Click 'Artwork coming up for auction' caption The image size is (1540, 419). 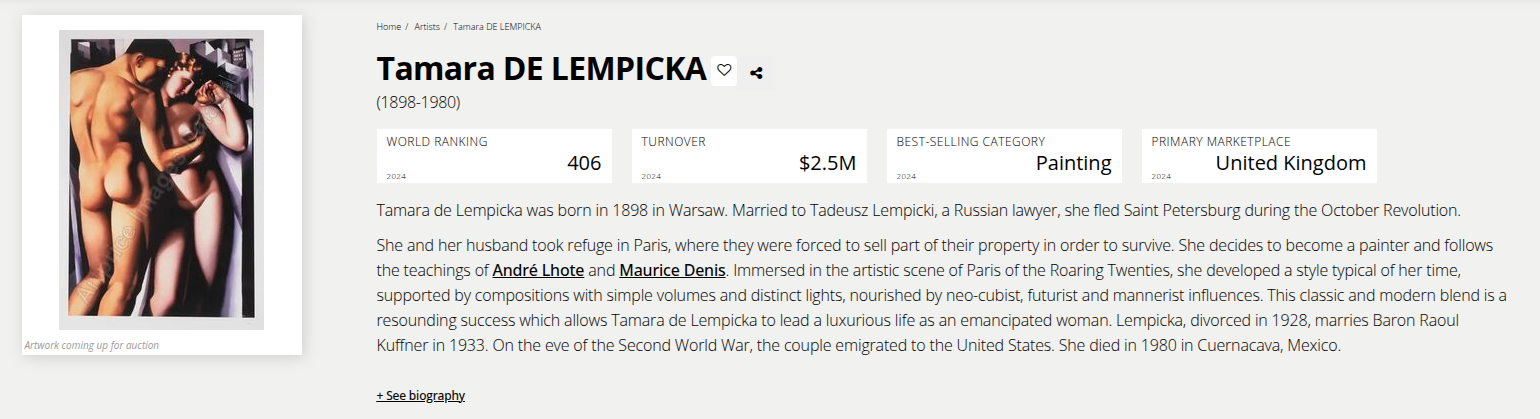pos(91,345)
